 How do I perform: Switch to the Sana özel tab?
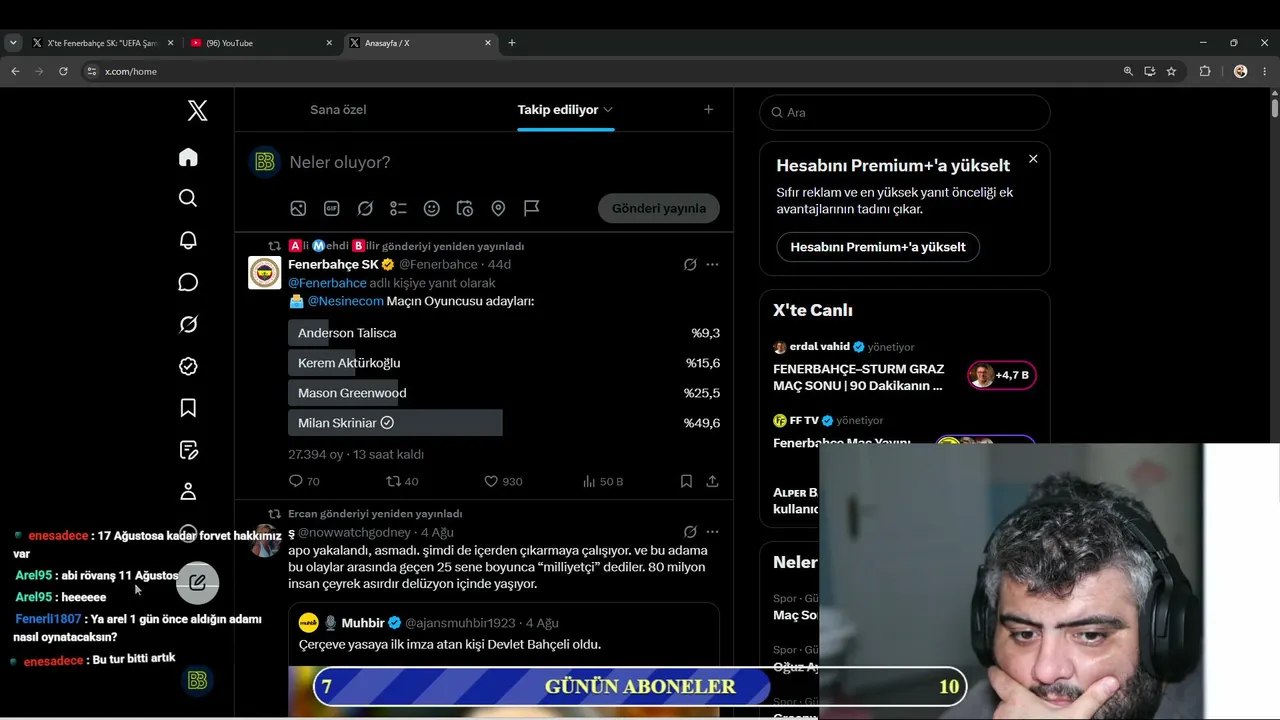338,110
